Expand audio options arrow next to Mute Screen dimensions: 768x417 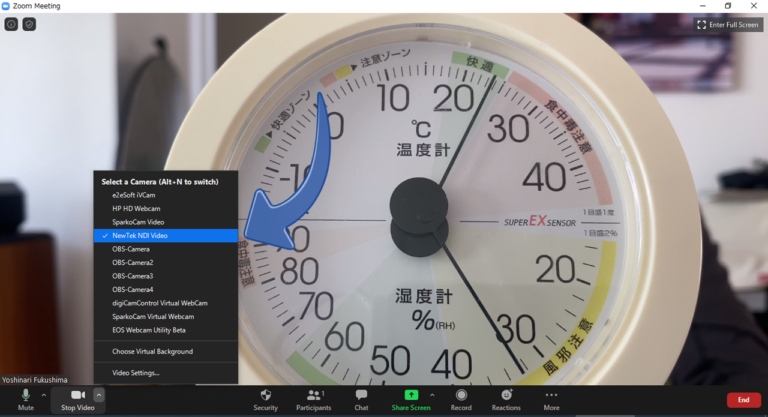click(x=44, y=395)
